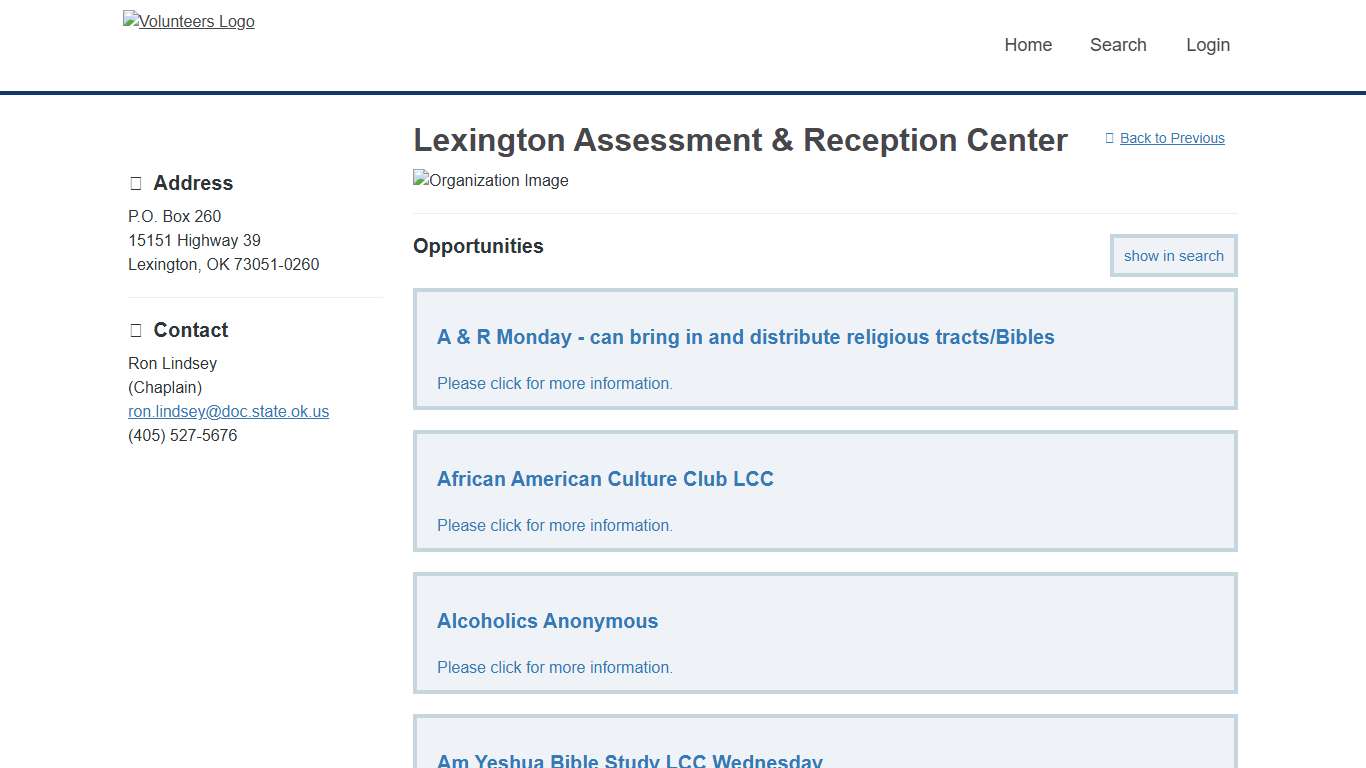
Task: Open African American Culture Club LCC opportunity
Action: tap(605, 479)
